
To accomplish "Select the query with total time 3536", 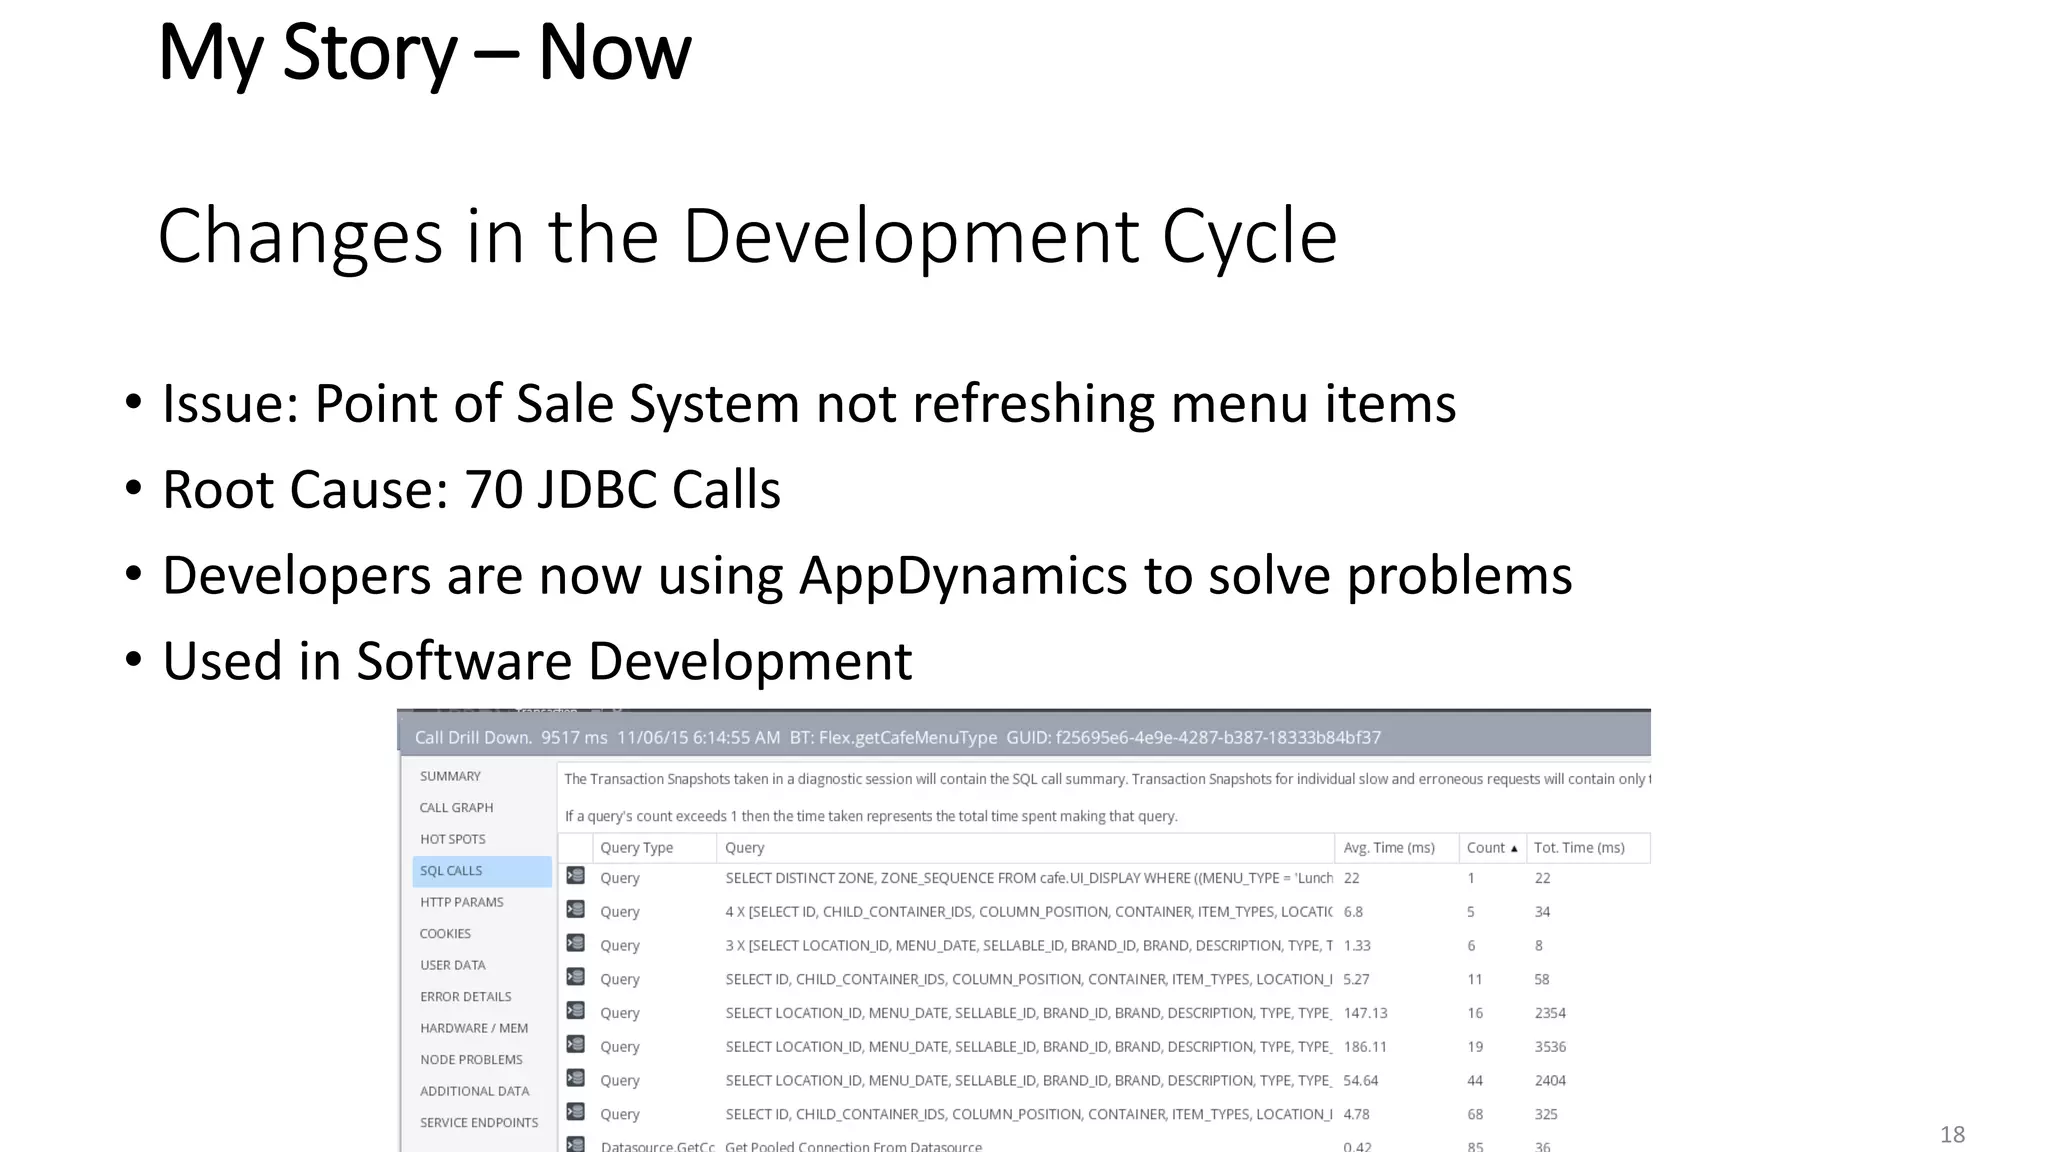I will pyautogui.click(x=1029, y=1047).
